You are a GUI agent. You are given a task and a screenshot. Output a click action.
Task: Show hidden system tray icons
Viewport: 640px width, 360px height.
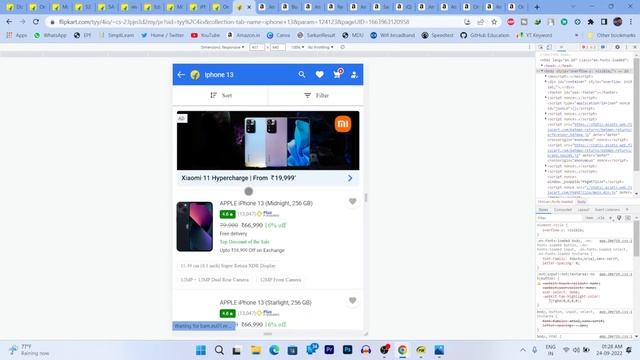point(523,350)
